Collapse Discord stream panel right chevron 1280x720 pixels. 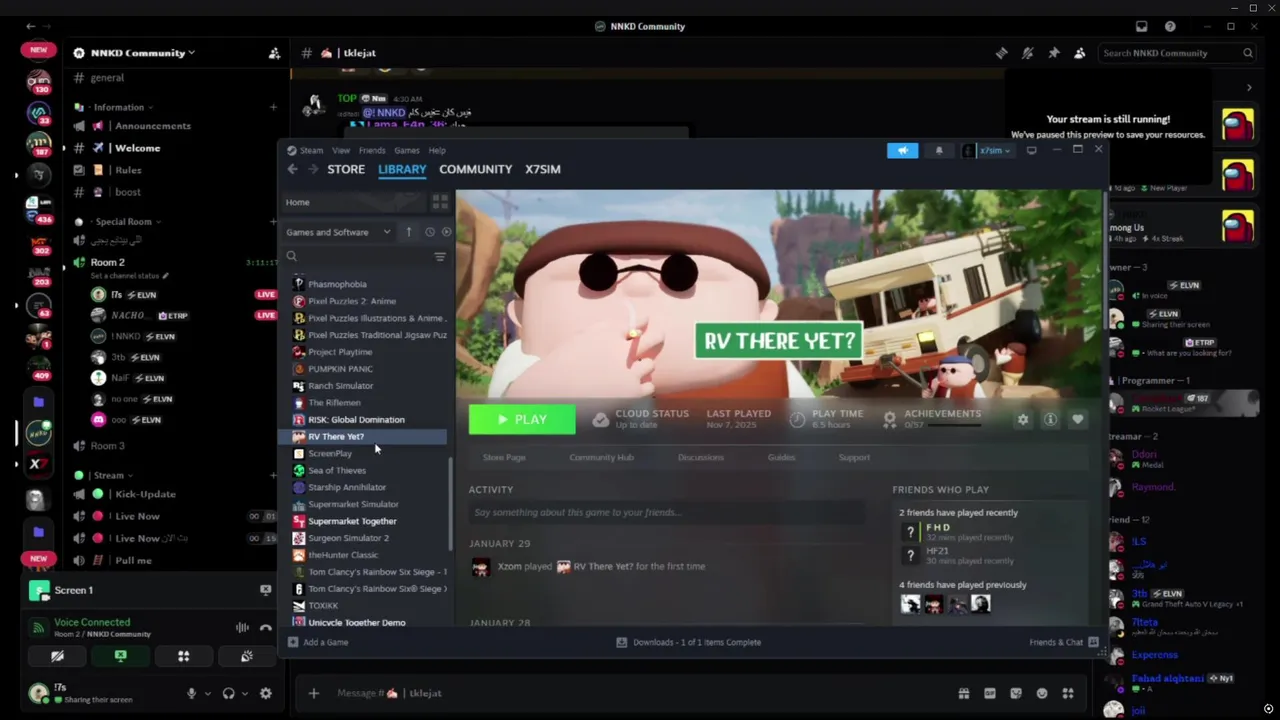[x=1248, y=88]
